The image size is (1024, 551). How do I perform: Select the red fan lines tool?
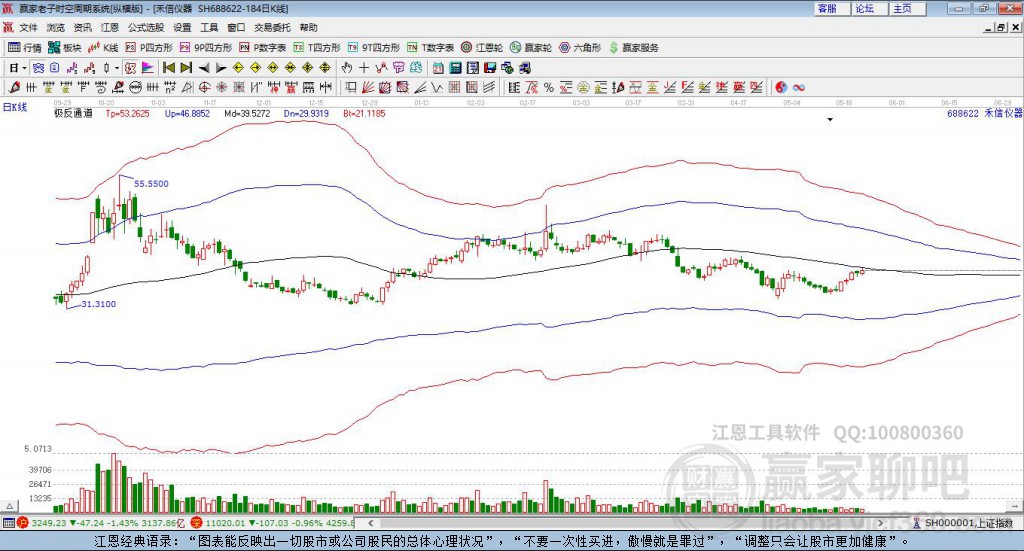[368, 87]
